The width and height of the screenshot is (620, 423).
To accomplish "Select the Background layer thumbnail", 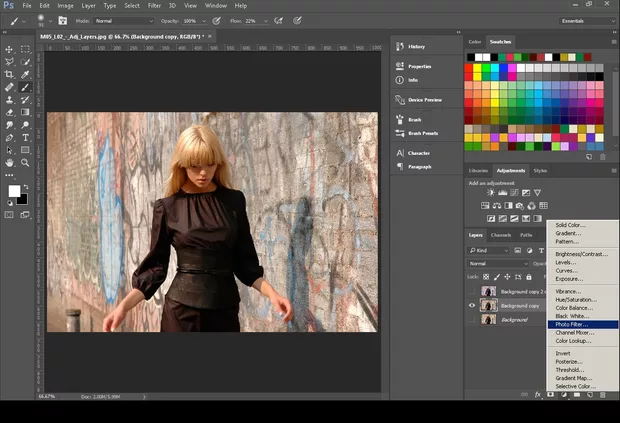I will [488, 319].
